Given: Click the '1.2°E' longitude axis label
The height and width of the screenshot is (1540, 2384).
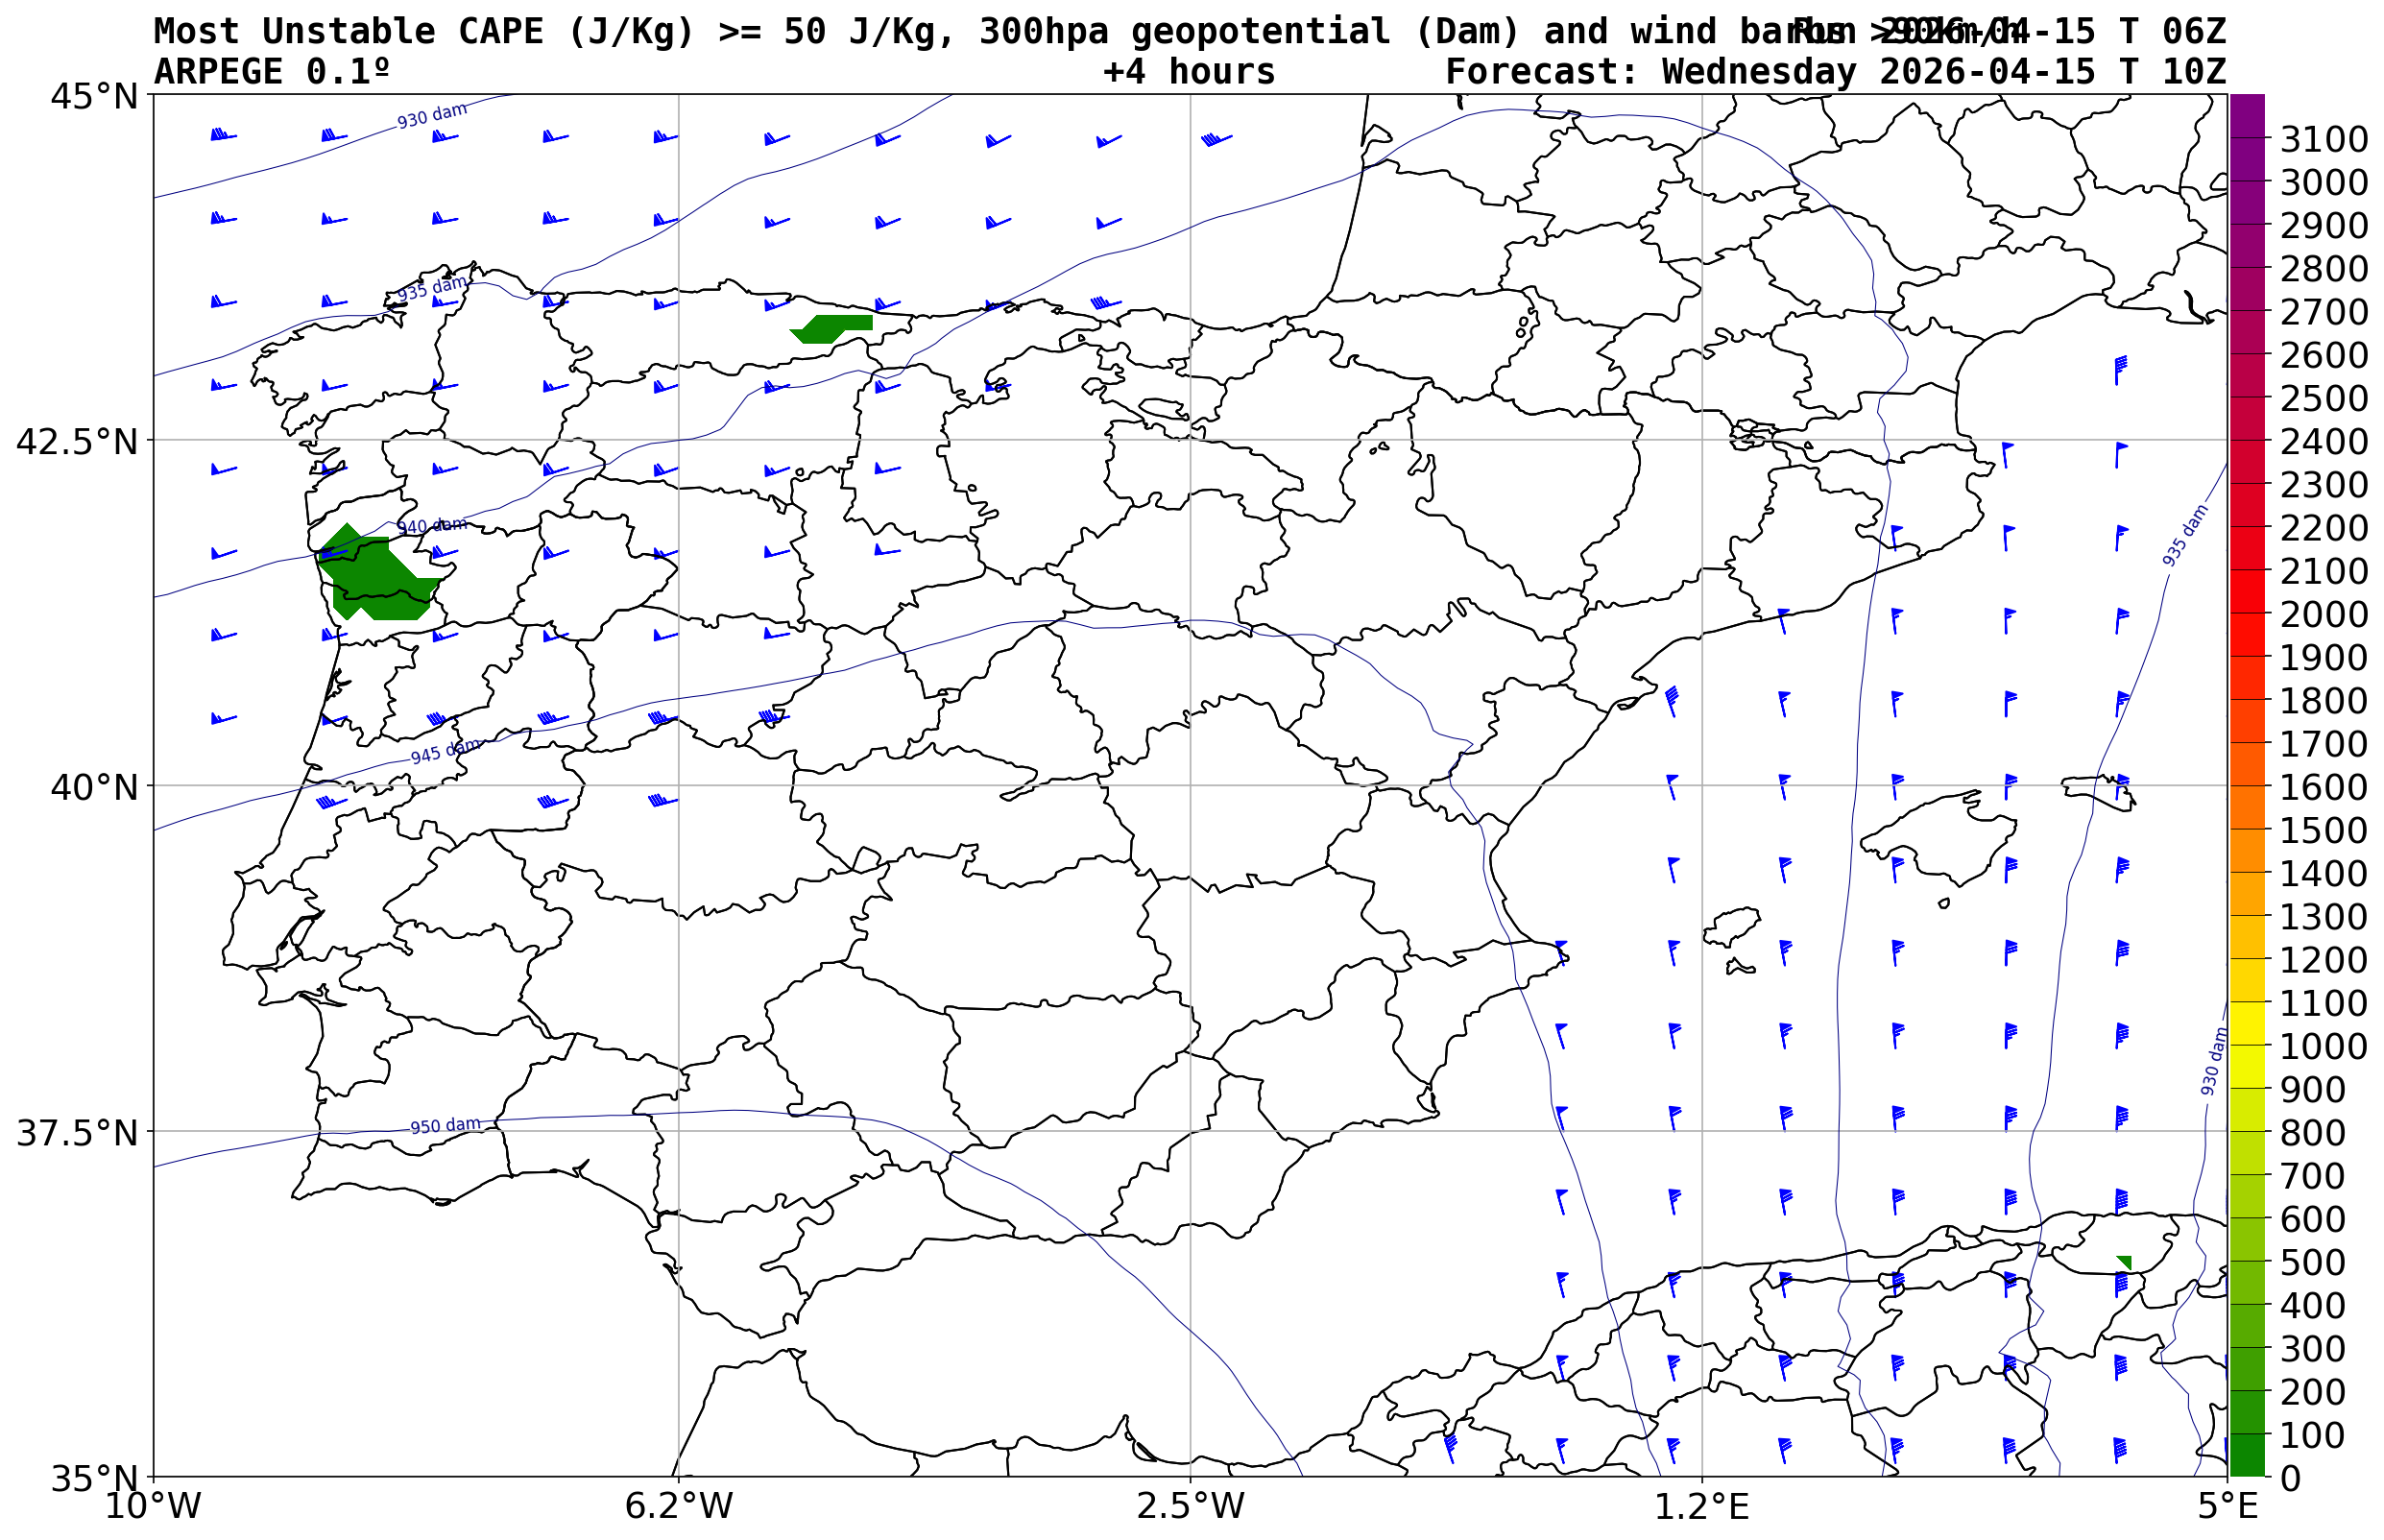Looking at the screenshot, I should 1702,1505.
